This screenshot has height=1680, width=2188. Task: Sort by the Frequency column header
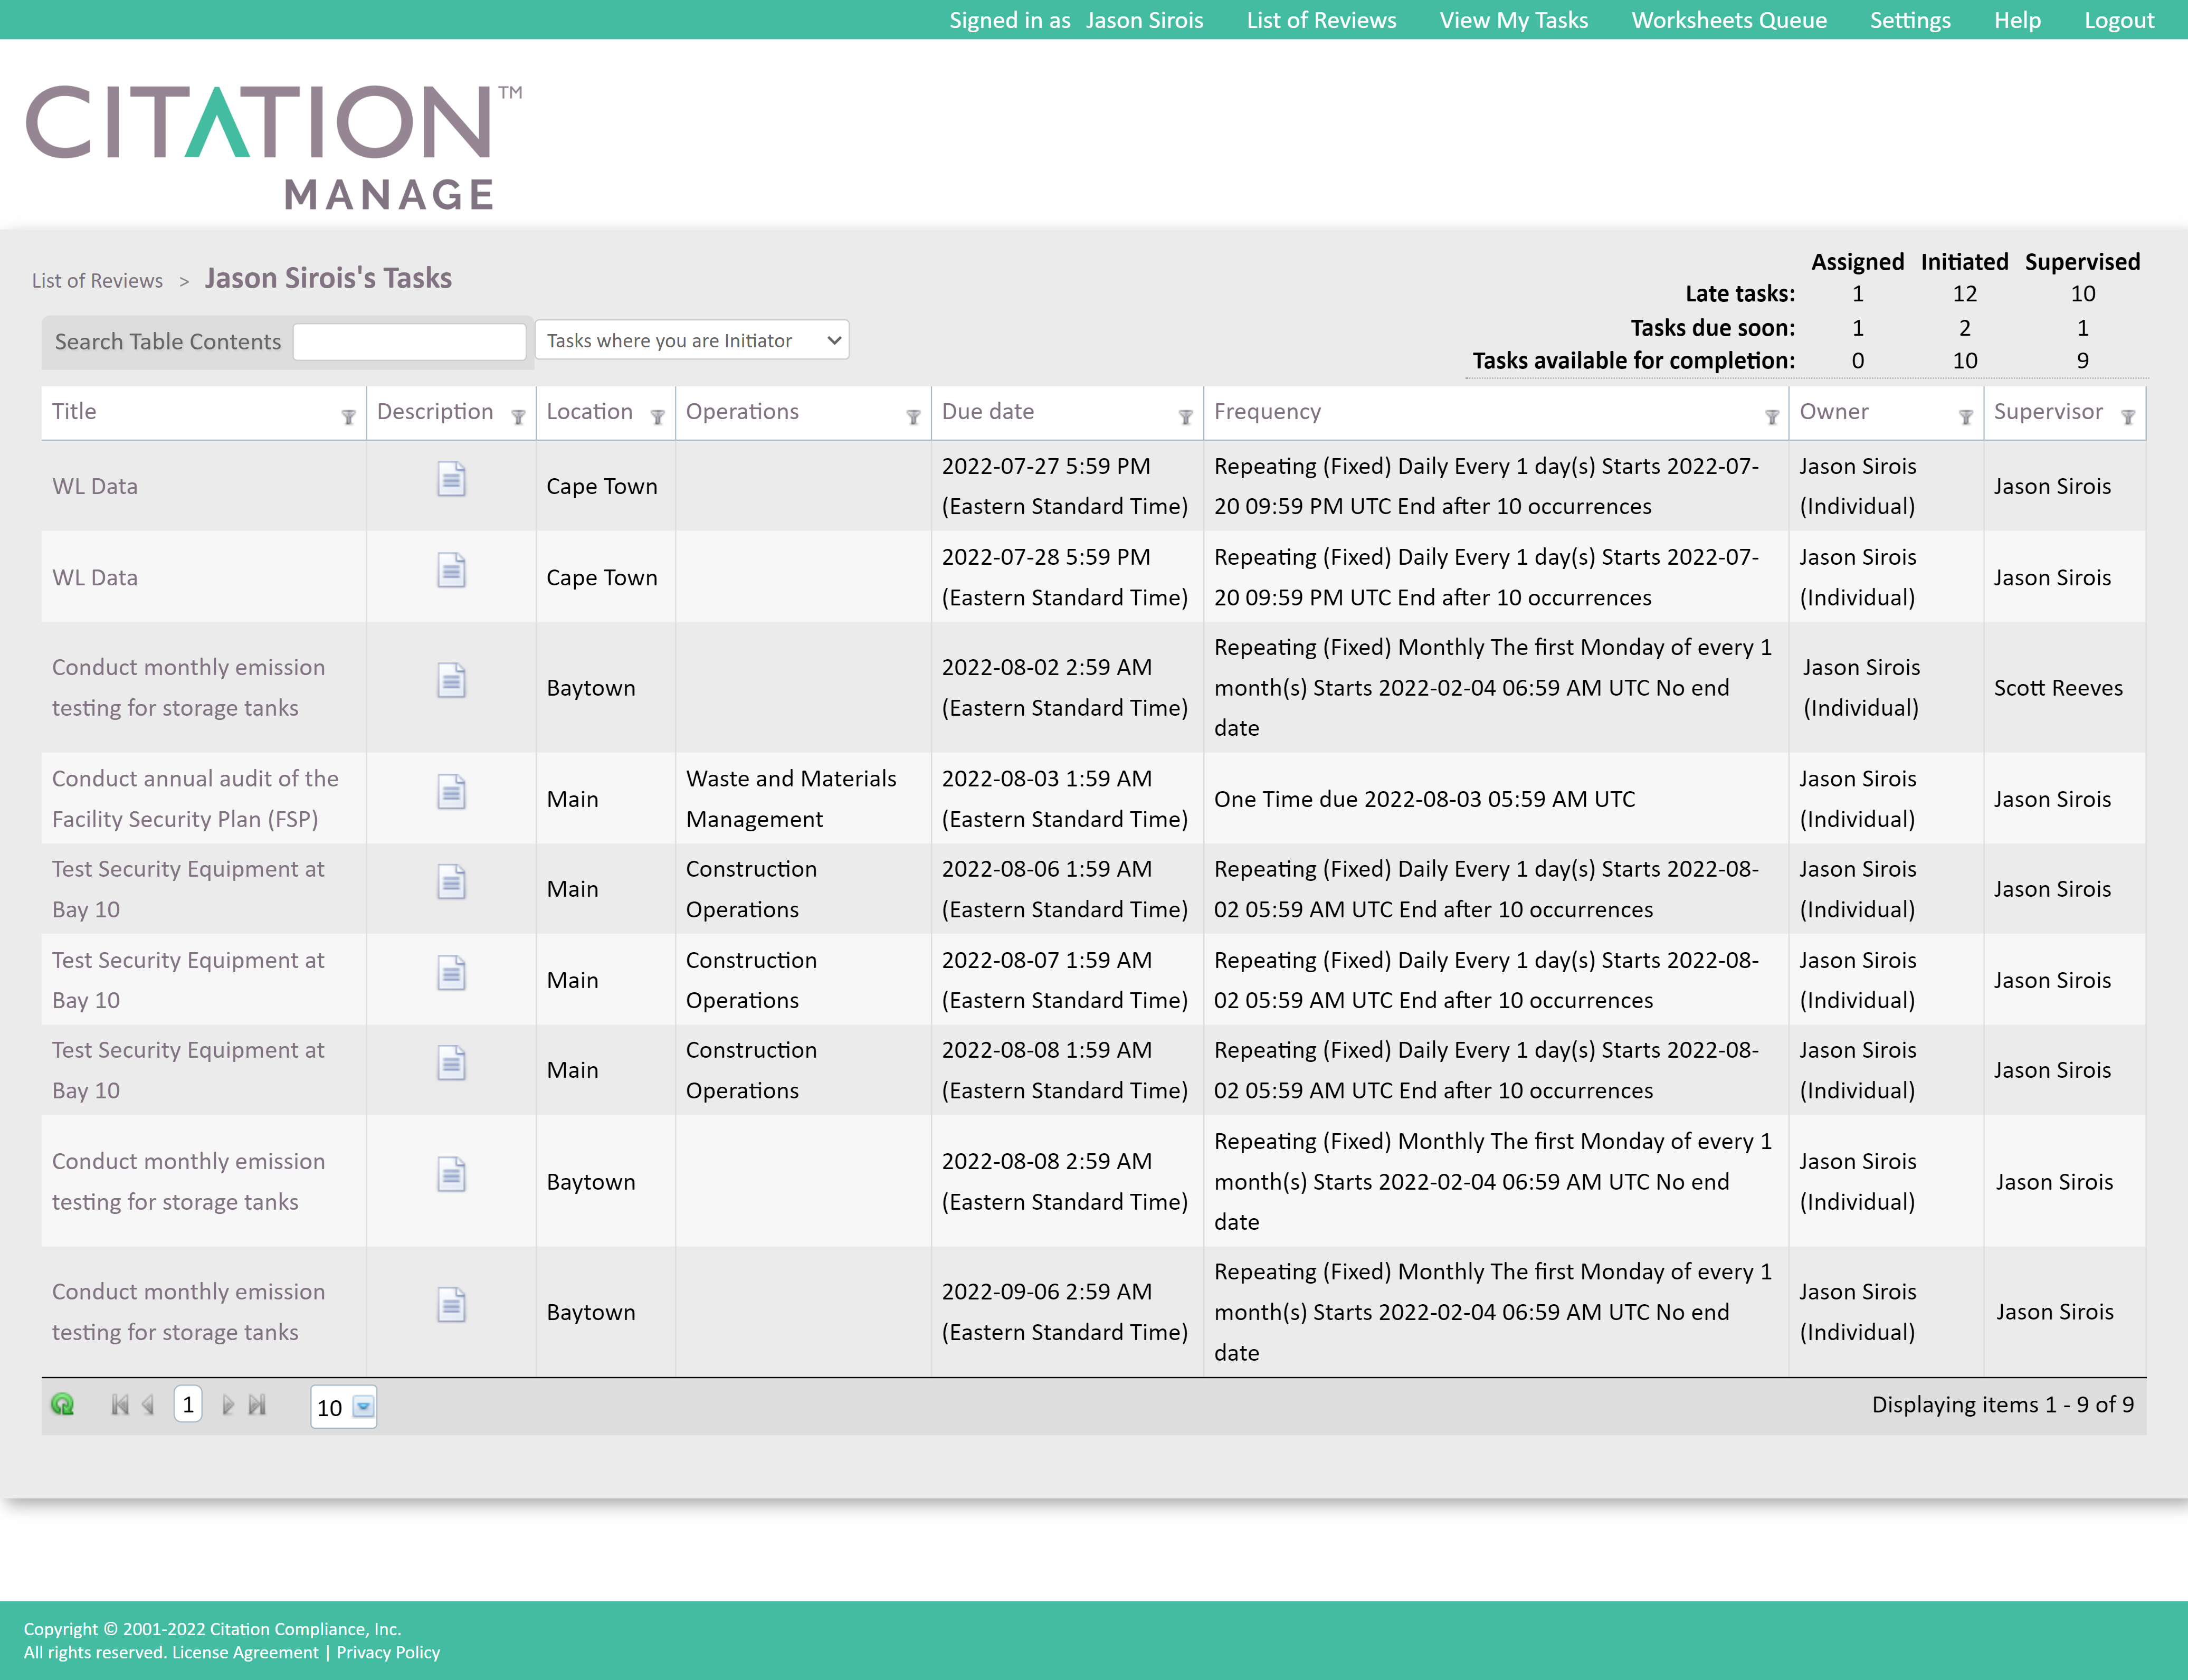click(x=1267, y=411)
